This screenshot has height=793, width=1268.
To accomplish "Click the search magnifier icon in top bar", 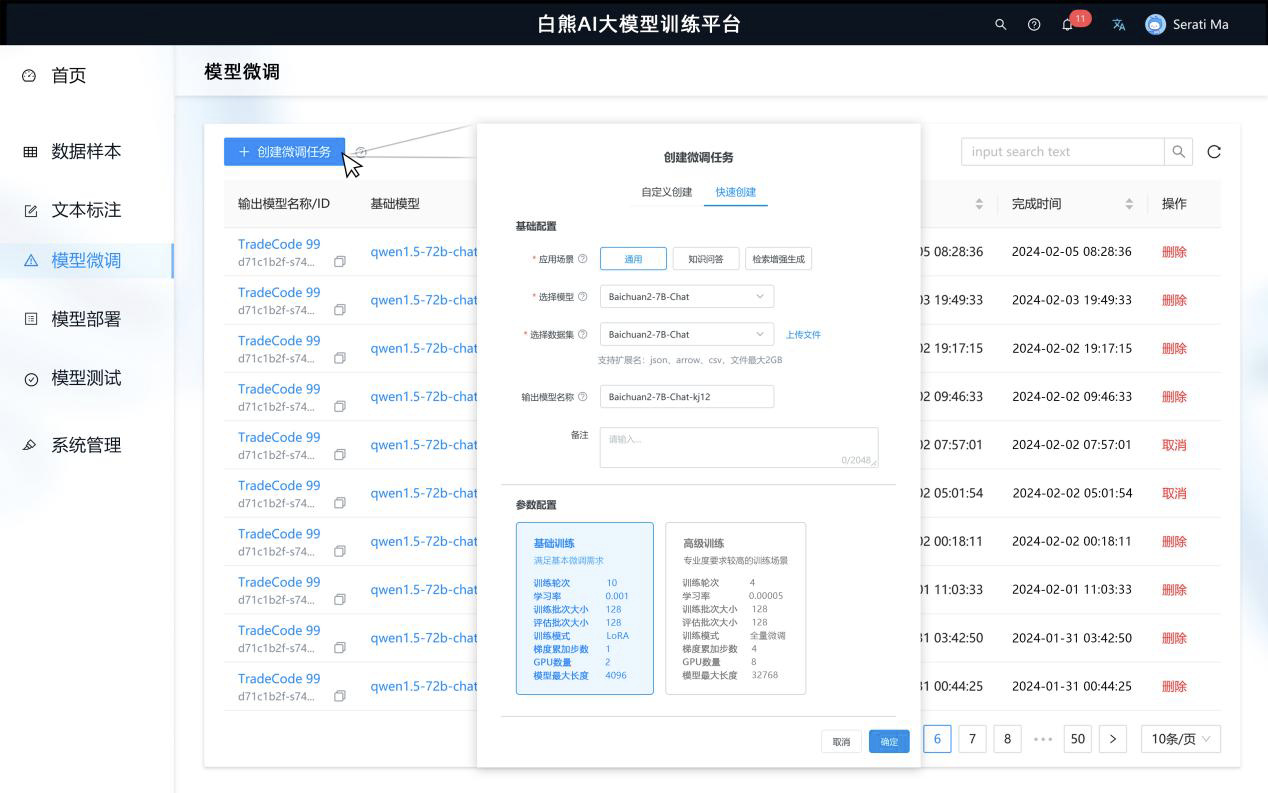I will 1000,25.
